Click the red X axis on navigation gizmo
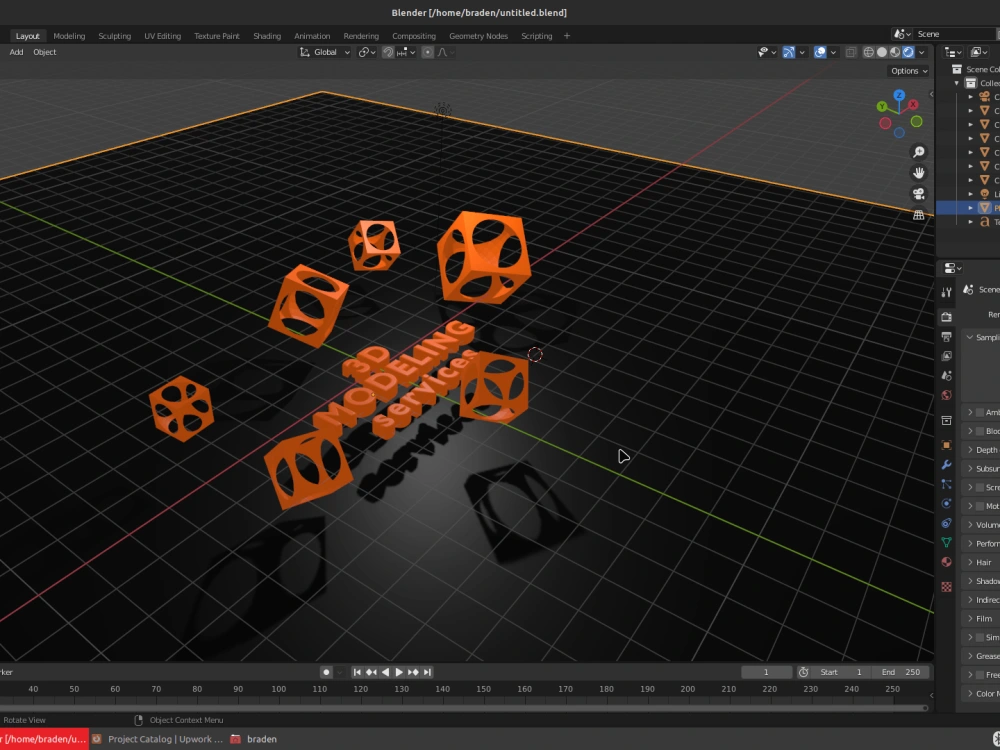 pos(913,104)
